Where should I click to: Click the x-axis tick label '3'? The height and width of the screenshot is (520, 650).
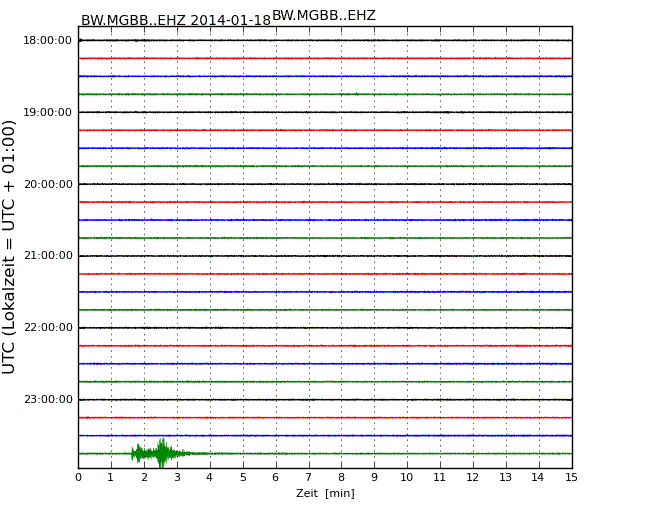(x=177, y=477)
